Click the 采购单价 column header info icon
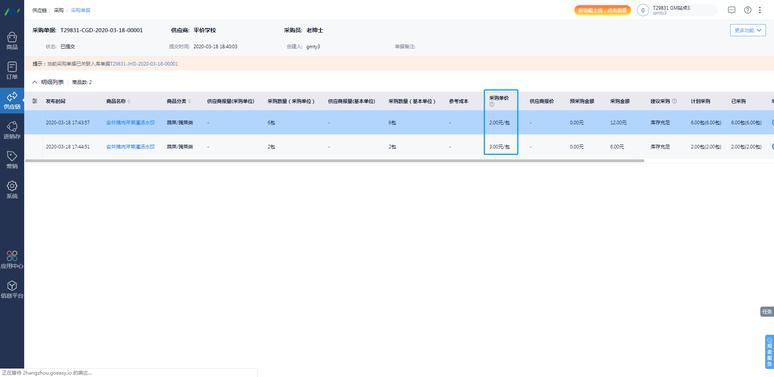 [492, 104]
